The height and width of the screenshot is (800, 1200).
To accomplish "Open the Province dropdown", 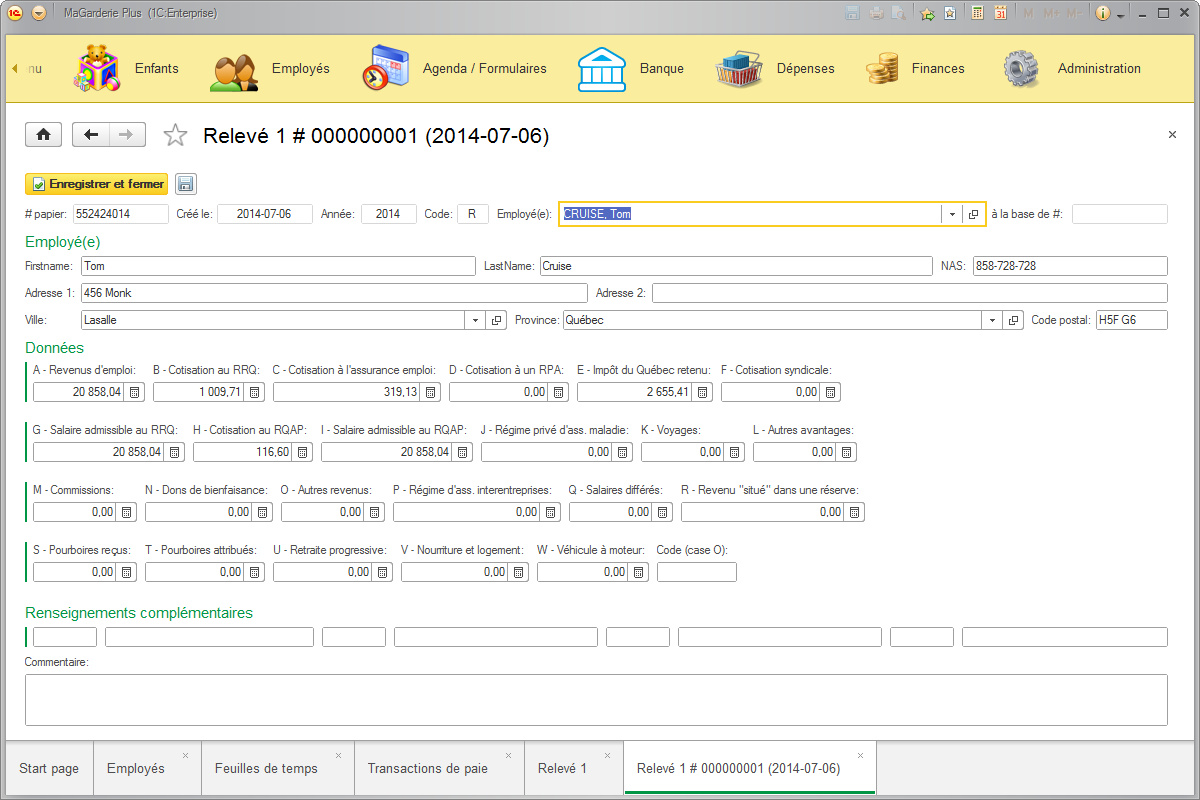I will click(x=991, y=319).
